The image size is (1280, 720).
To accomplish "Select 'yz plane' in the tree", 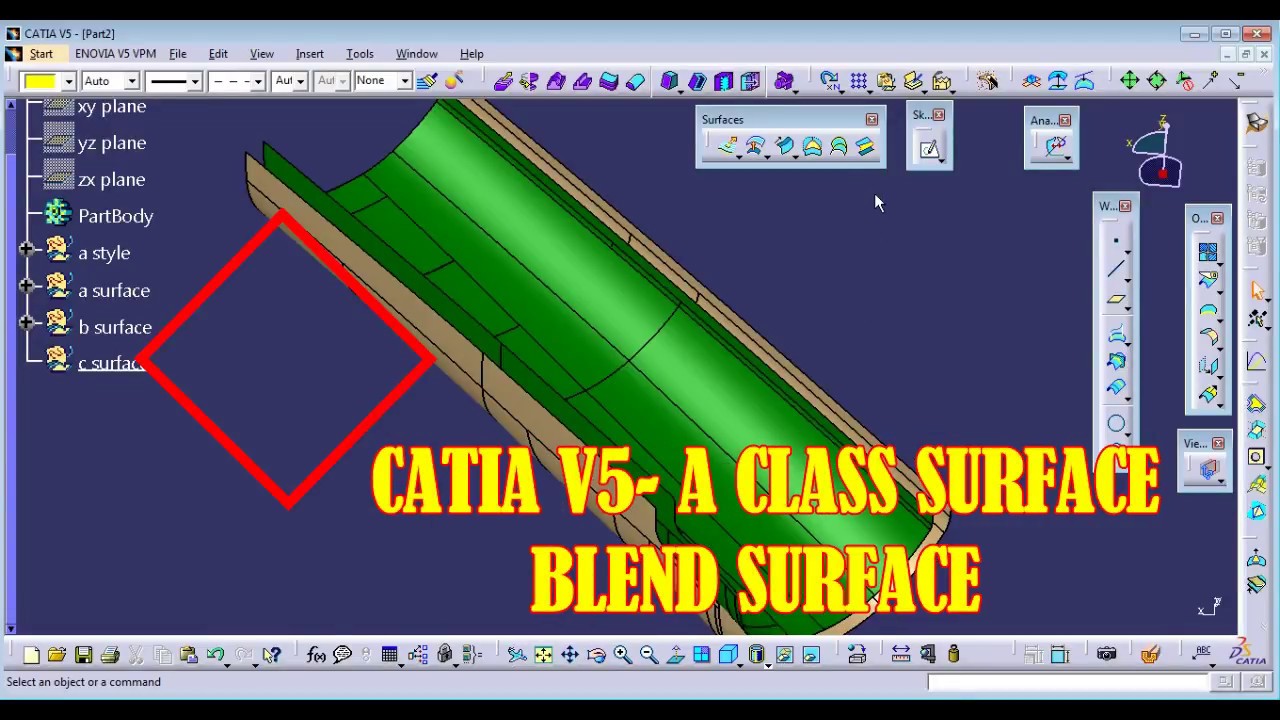I will tap(111, 143).
